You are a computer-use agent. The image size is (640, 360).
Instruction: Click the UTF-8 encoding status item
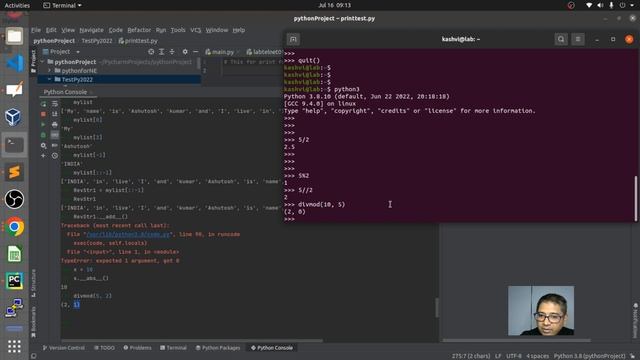[513, 356]
